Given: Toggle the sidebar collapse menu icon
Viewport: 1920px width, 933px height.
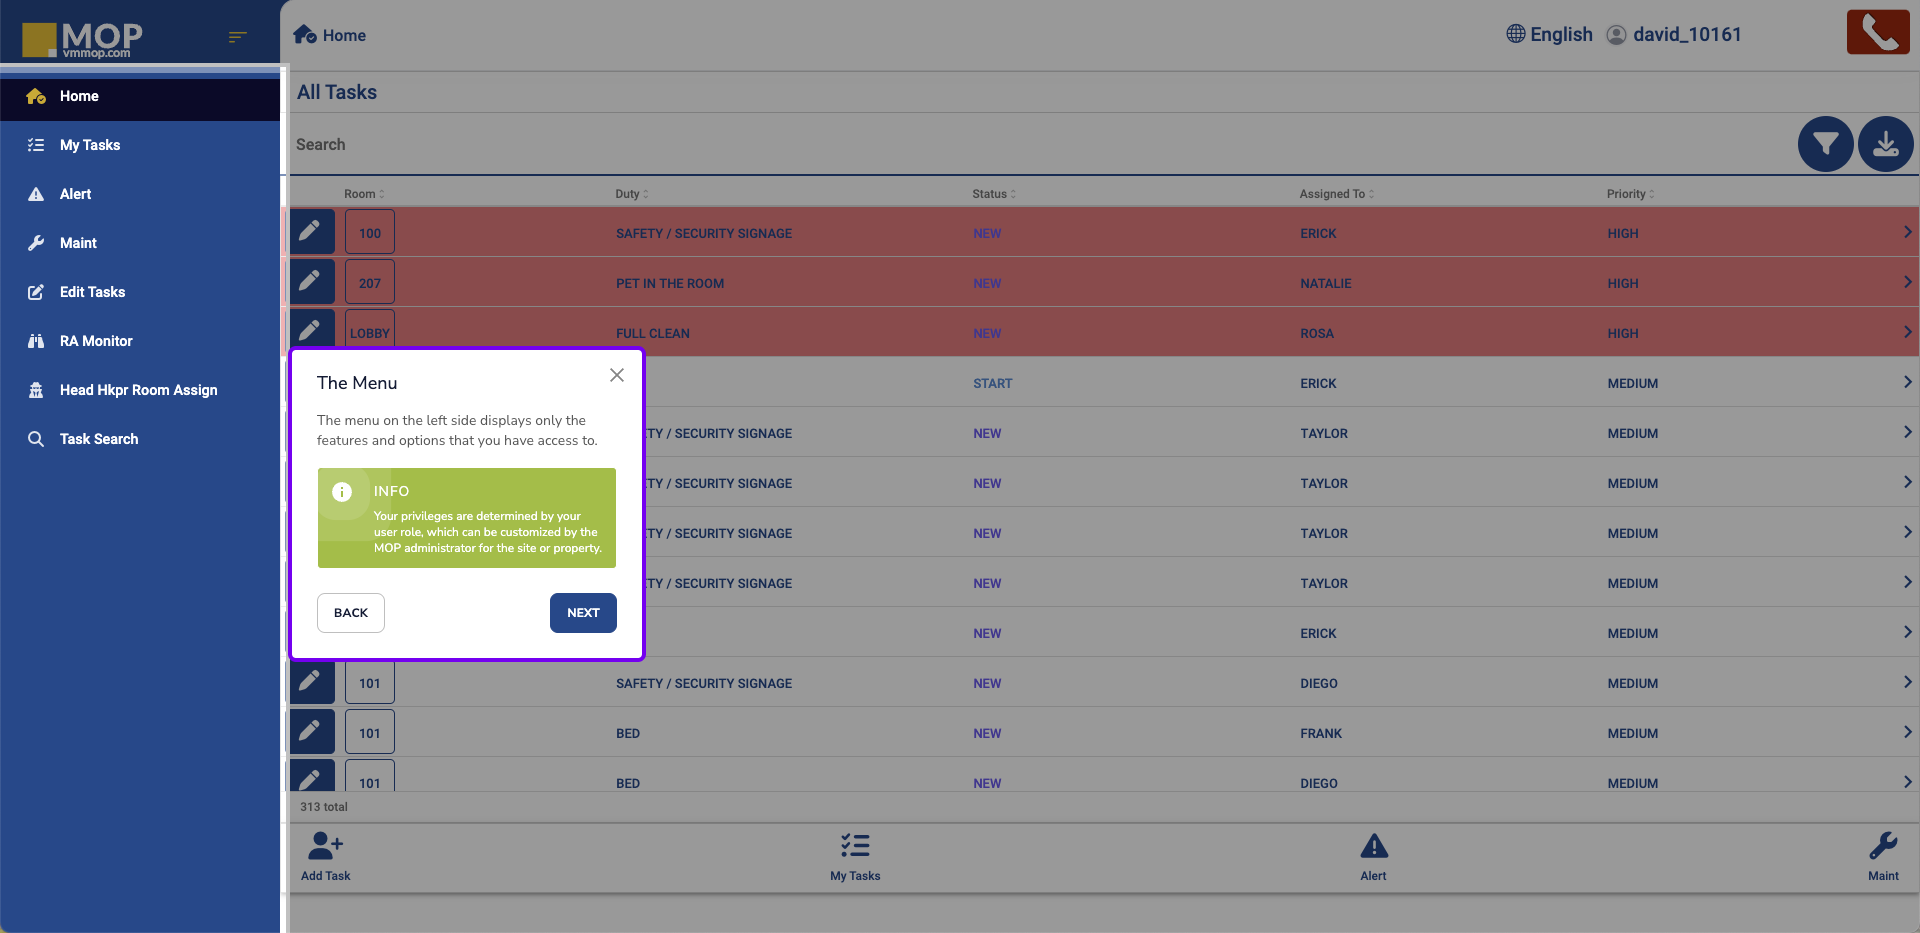Looking at the screenshot, I should 237,37.
